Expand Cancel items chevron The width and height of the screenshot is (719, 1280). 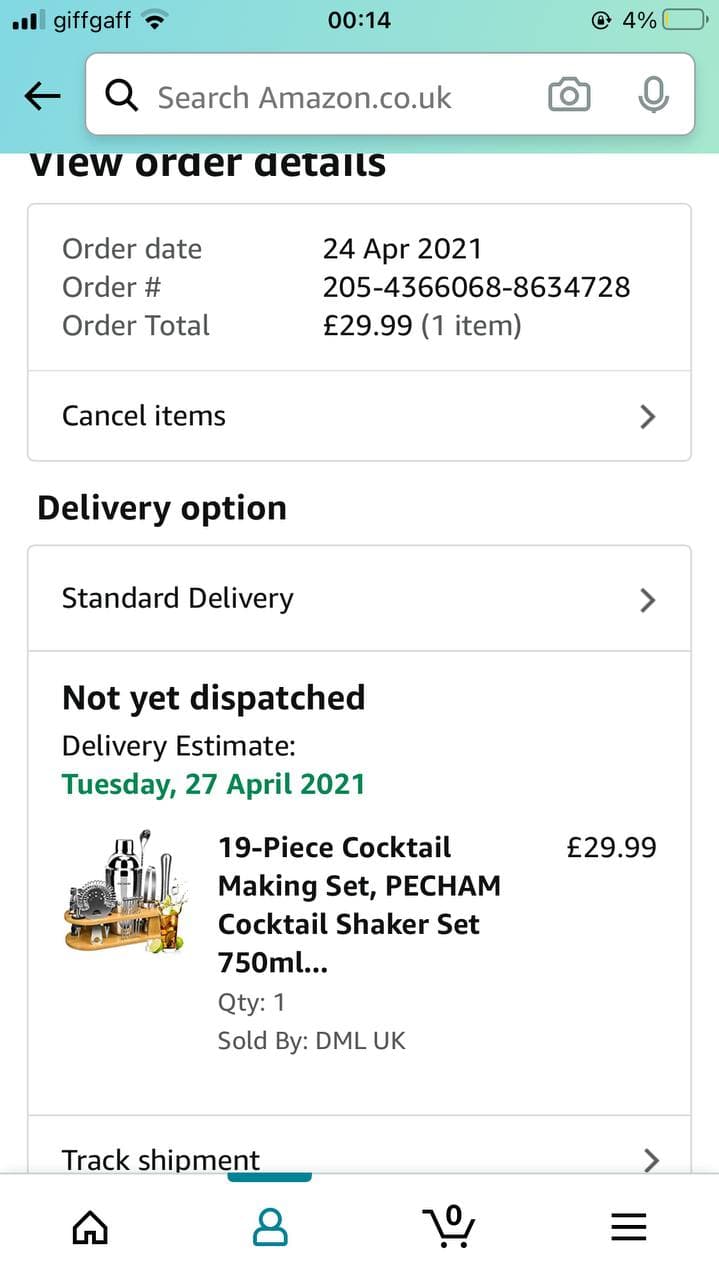[648, 416]
